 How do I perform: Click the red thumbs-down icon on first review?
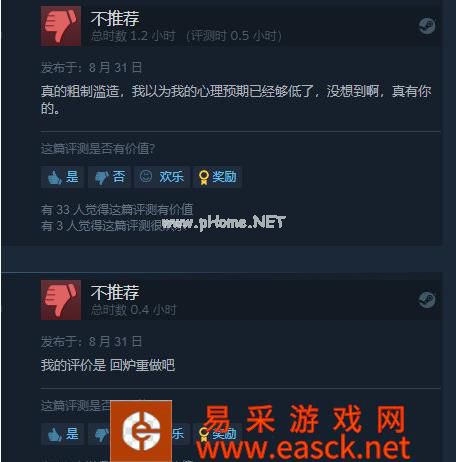coord(61,26)
